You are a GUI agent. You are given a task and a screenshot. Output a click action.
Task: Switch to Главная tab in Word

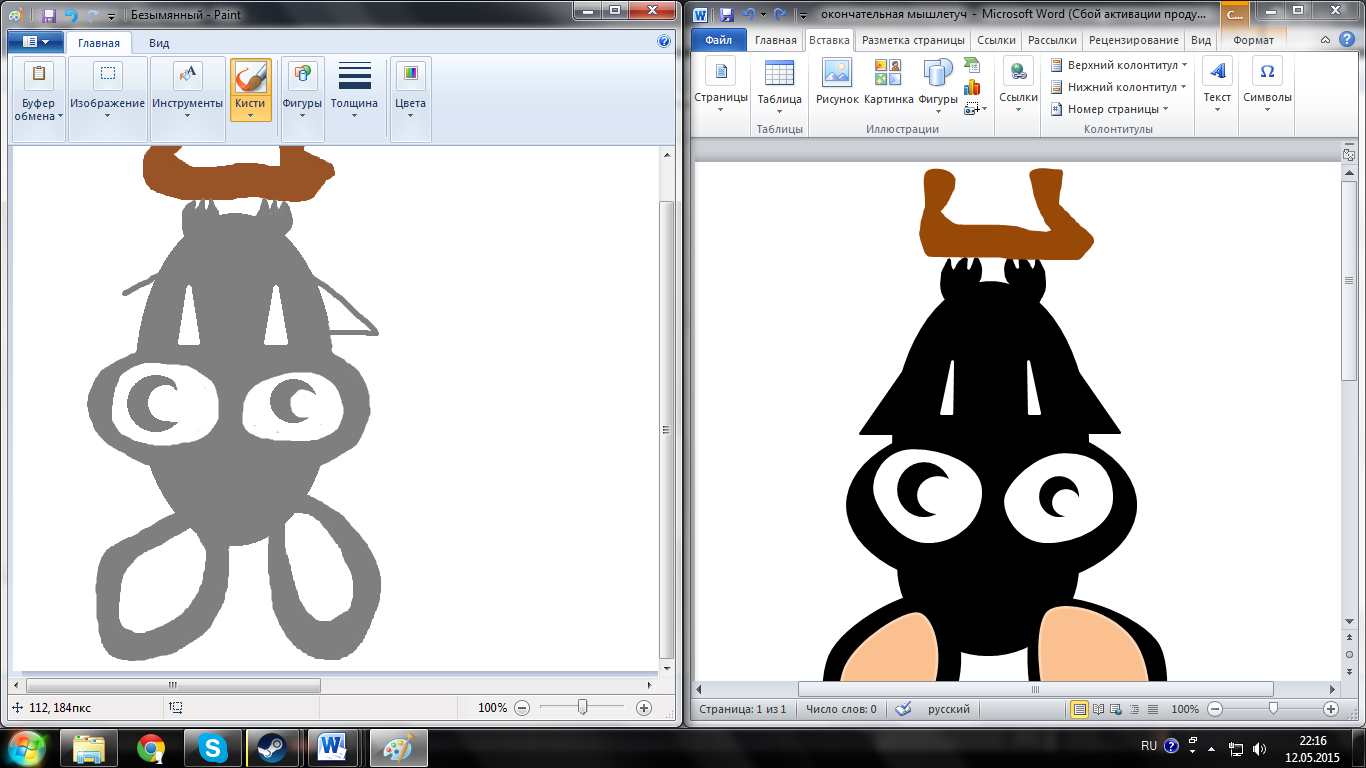click(776, 40)
